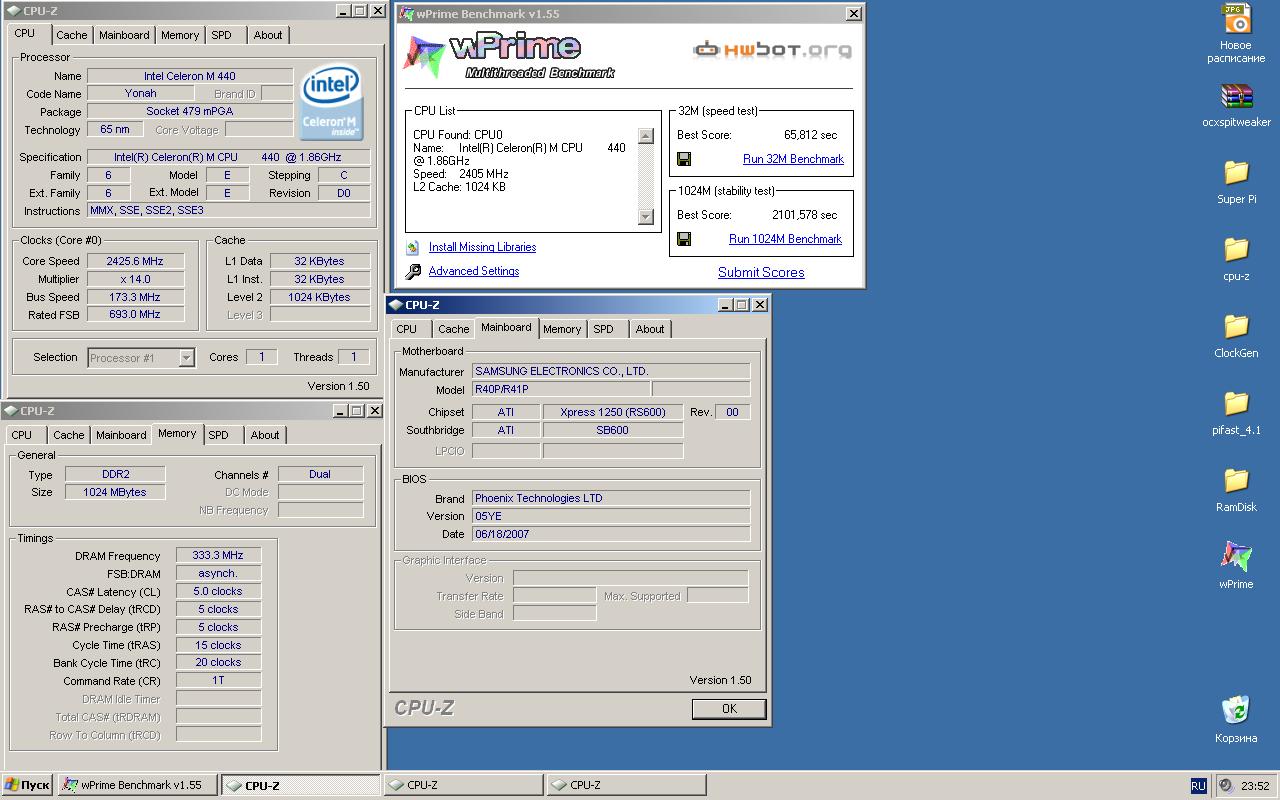The height and width of the screenshot is (800, 1280).
Task: Click the wPrime logo in benchmark window
Action: click(509, 56)
